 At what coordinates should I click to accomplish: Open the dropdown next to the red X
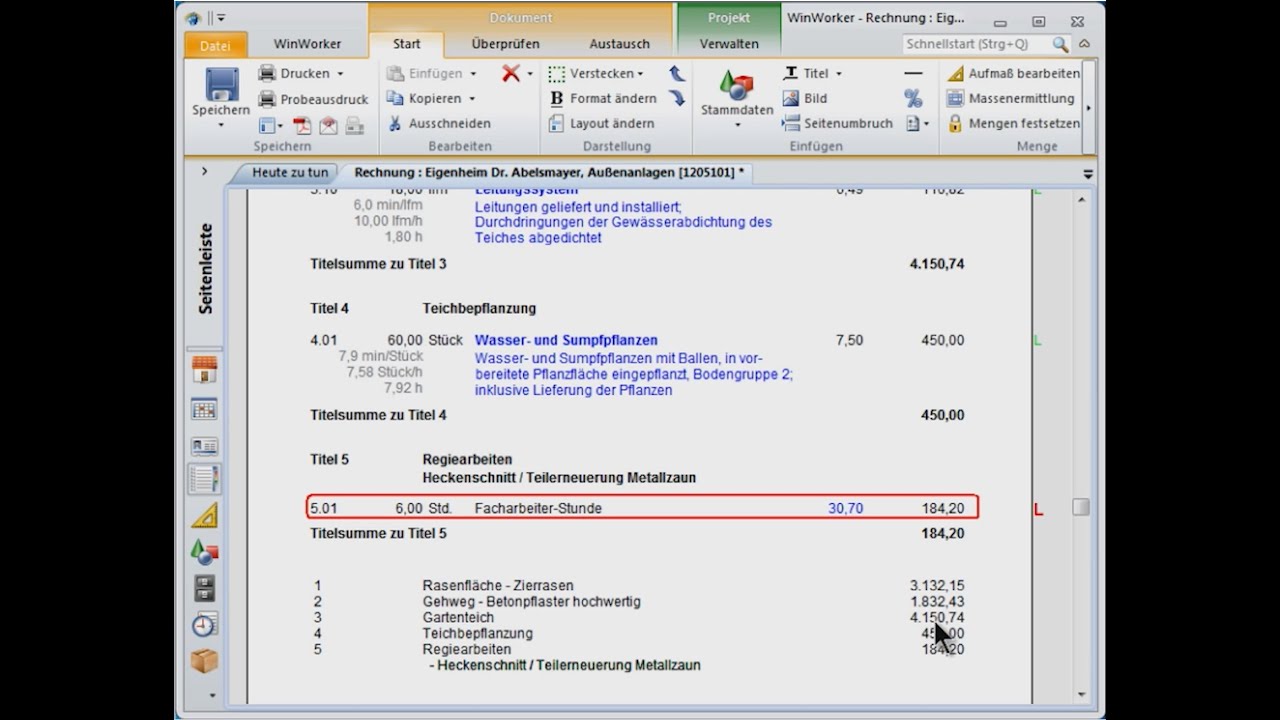coord(530,73)
